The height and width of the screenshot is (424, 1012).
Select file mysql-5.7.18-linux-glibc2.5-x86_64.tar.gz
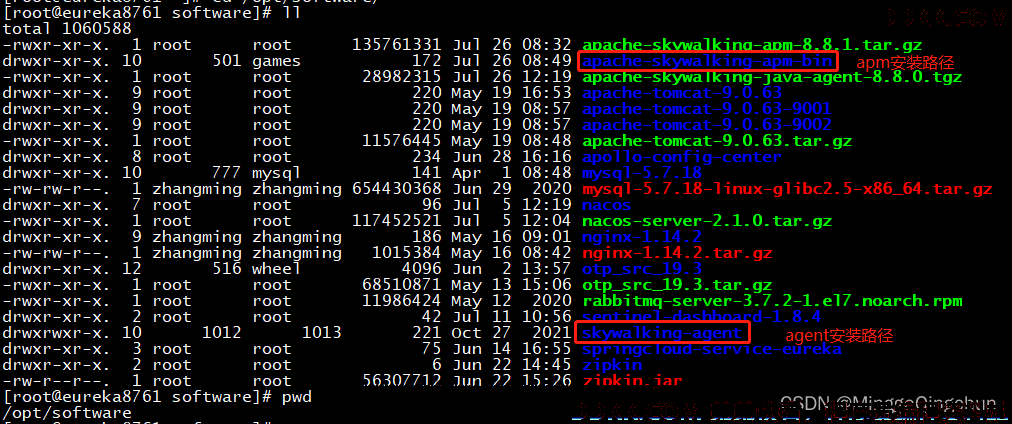787,190
